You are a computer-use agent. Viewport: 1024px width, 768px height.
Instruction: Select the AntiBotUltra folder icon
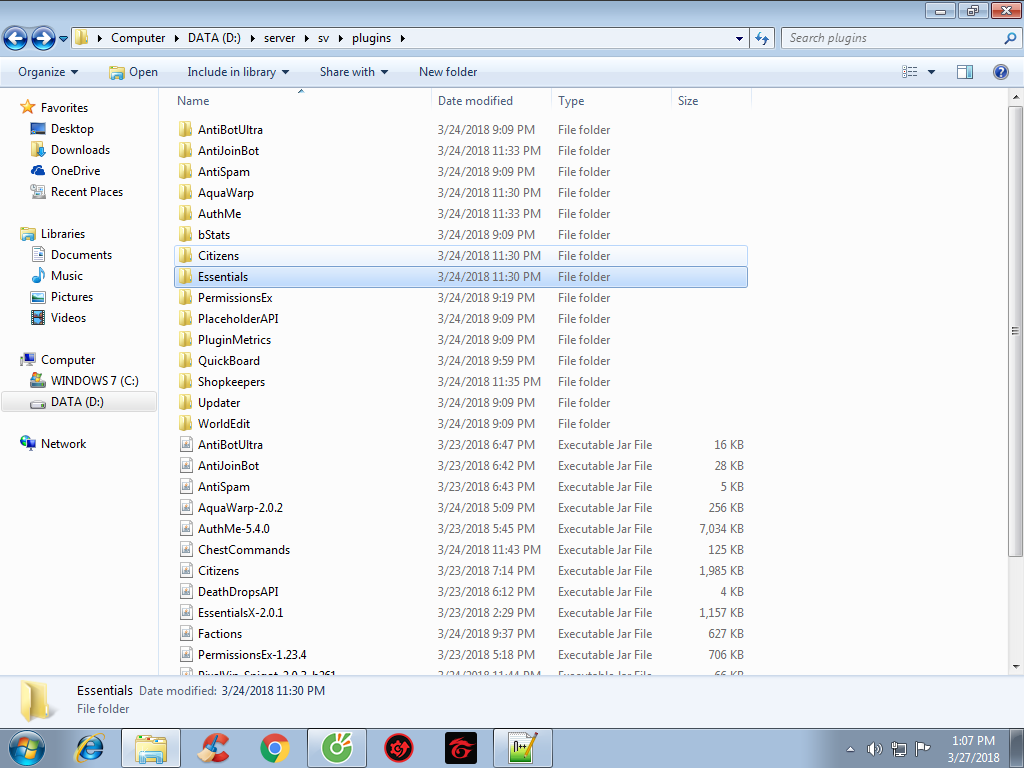pyautogui.click(x=186, y=129)
